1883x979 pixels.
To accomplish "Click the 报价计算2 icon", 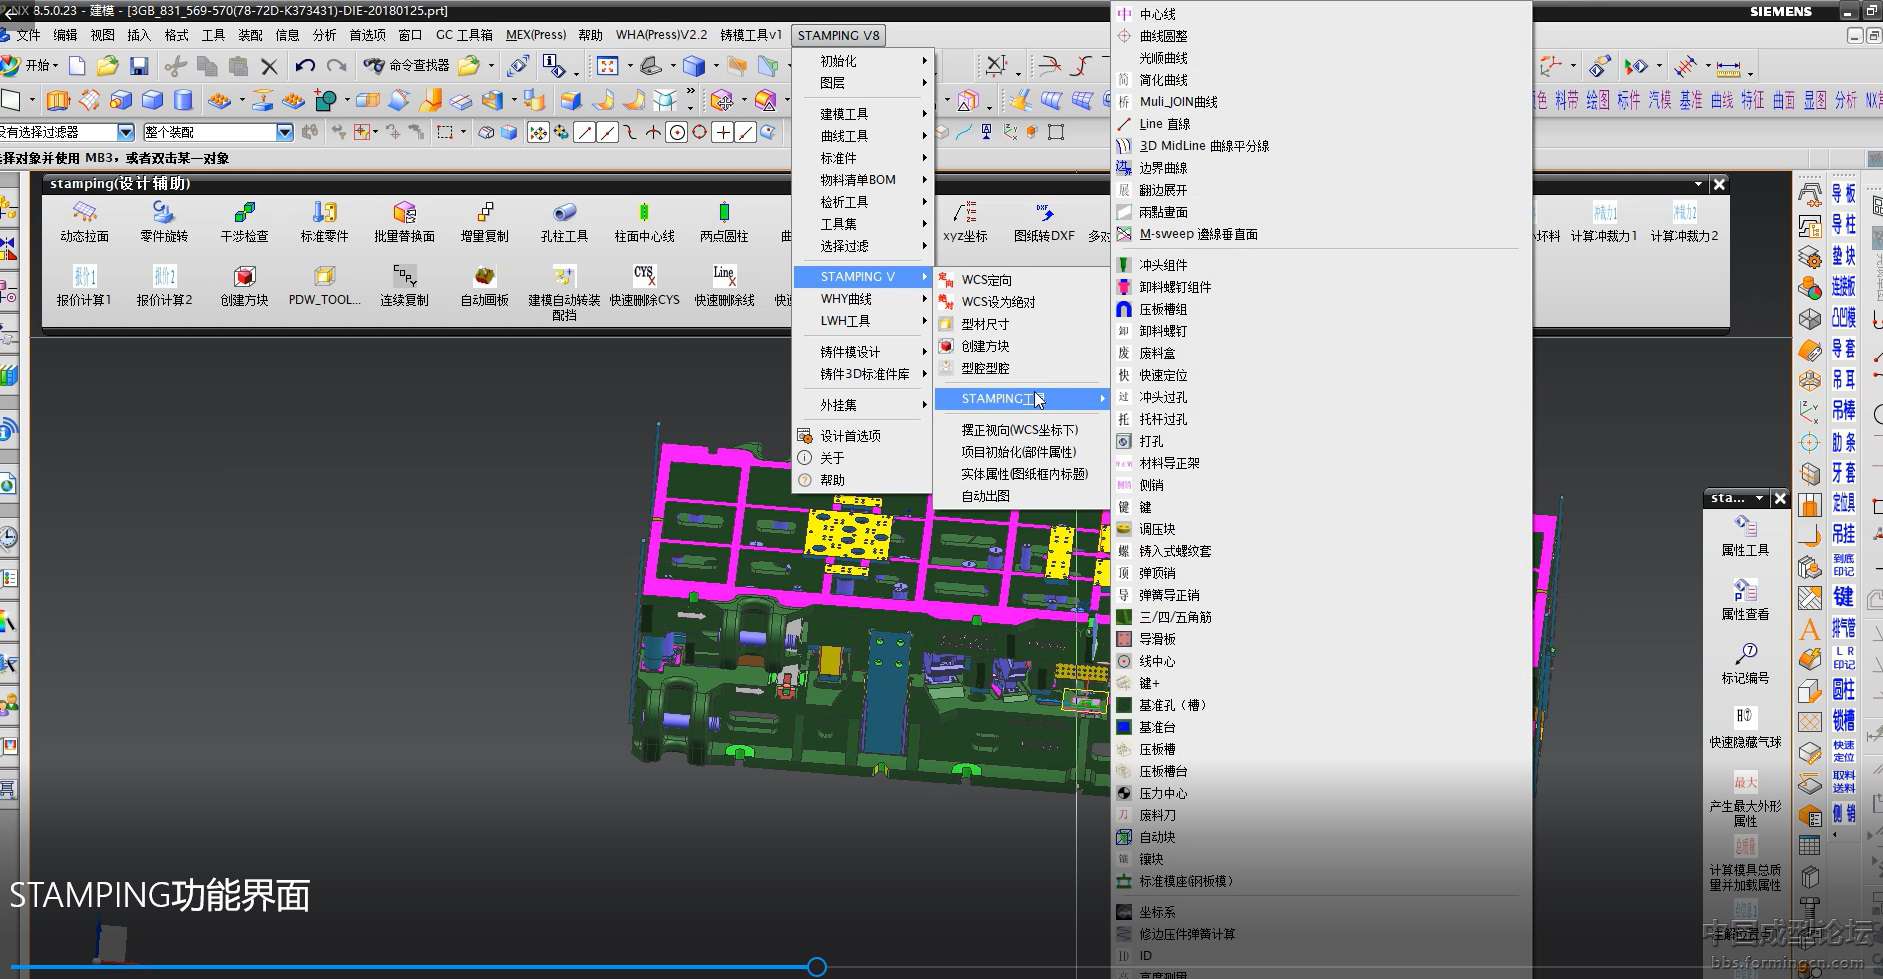I will 164,276.
